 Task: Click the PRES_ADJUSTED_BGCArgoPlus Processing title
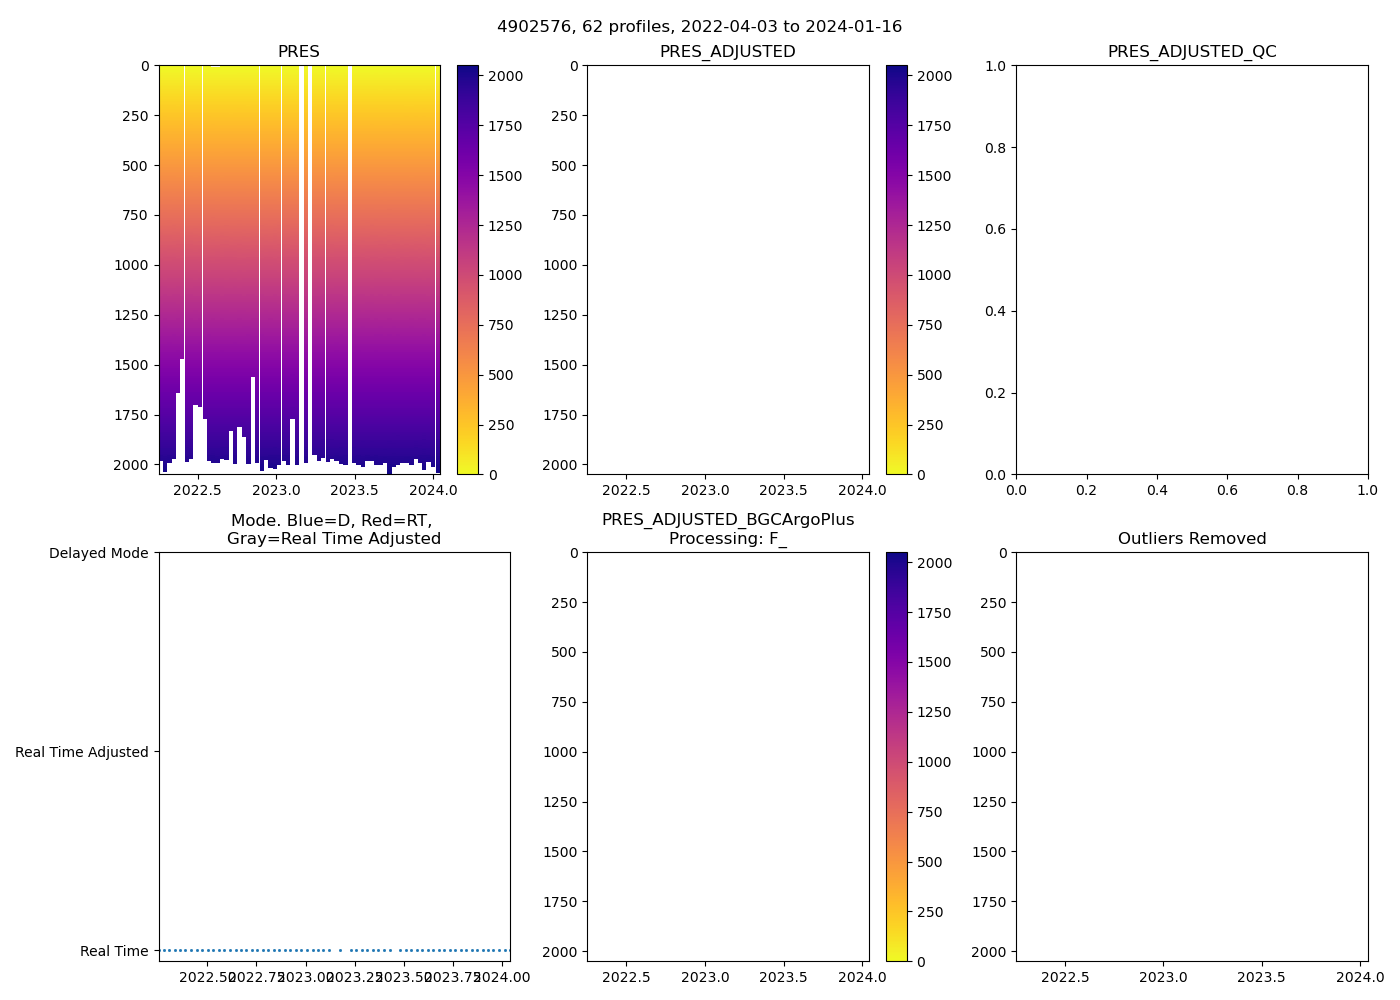point(727,530)
